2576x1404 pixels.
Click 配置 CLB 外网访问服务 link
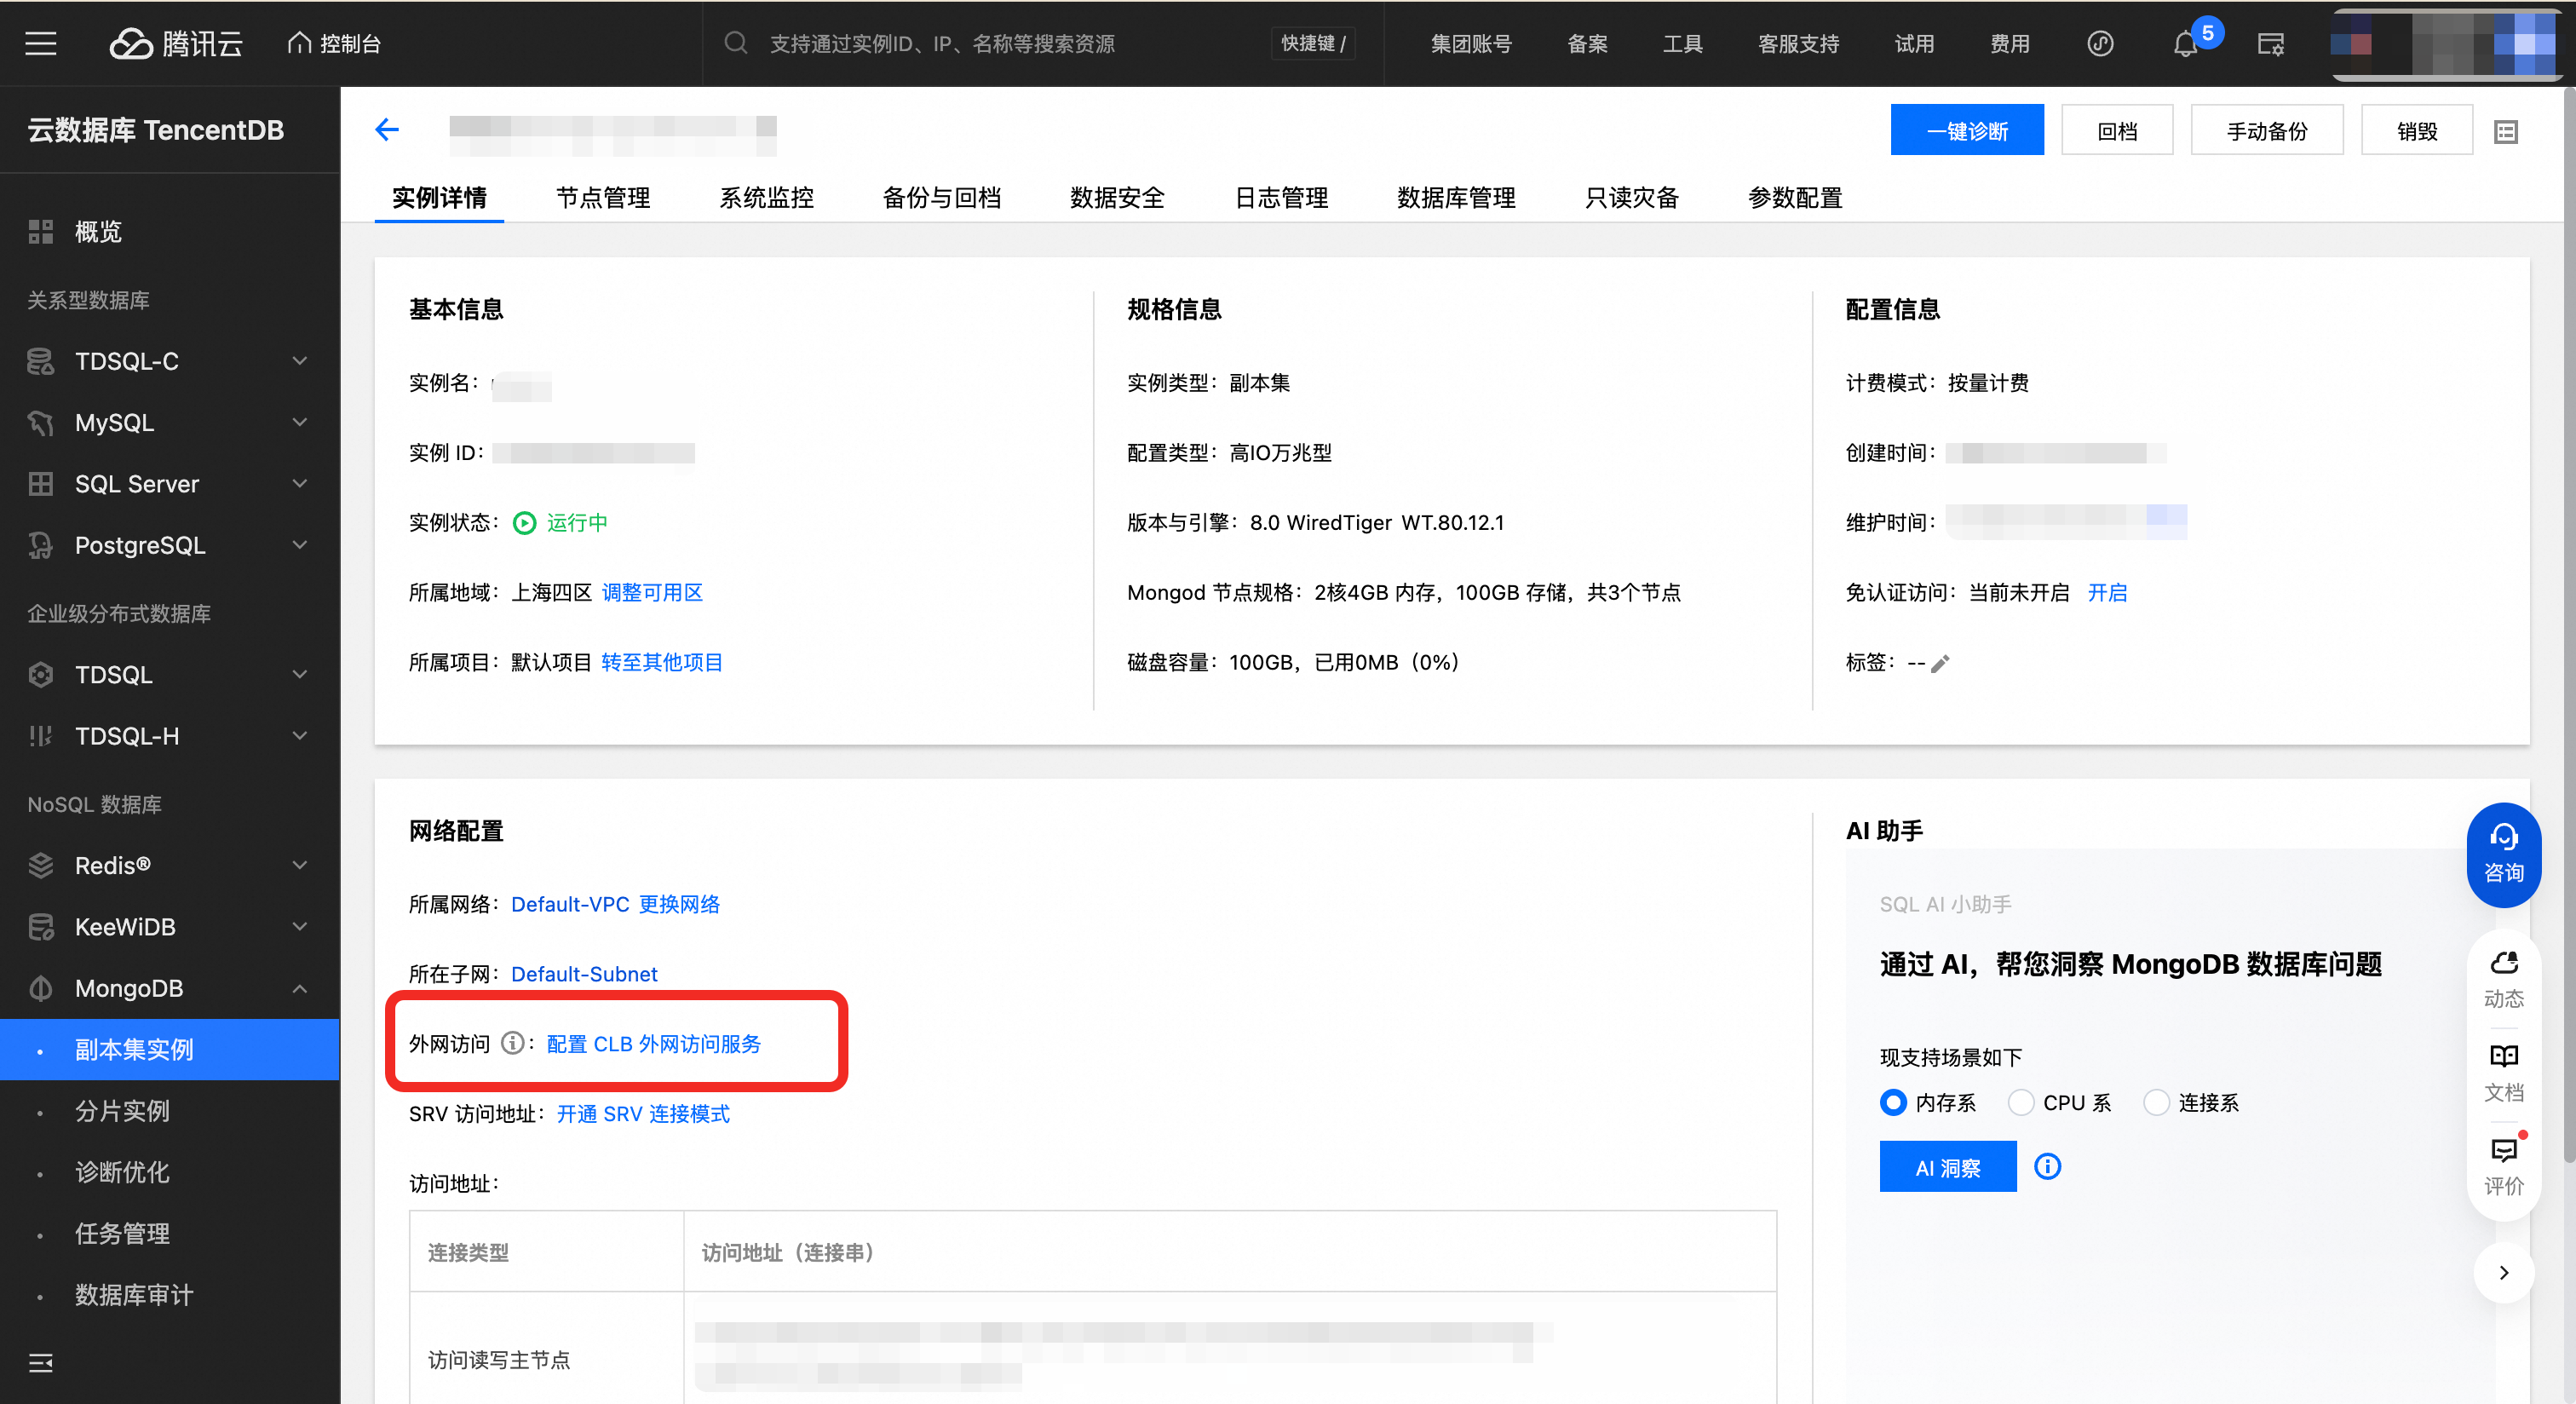(x=654, y=1043)
